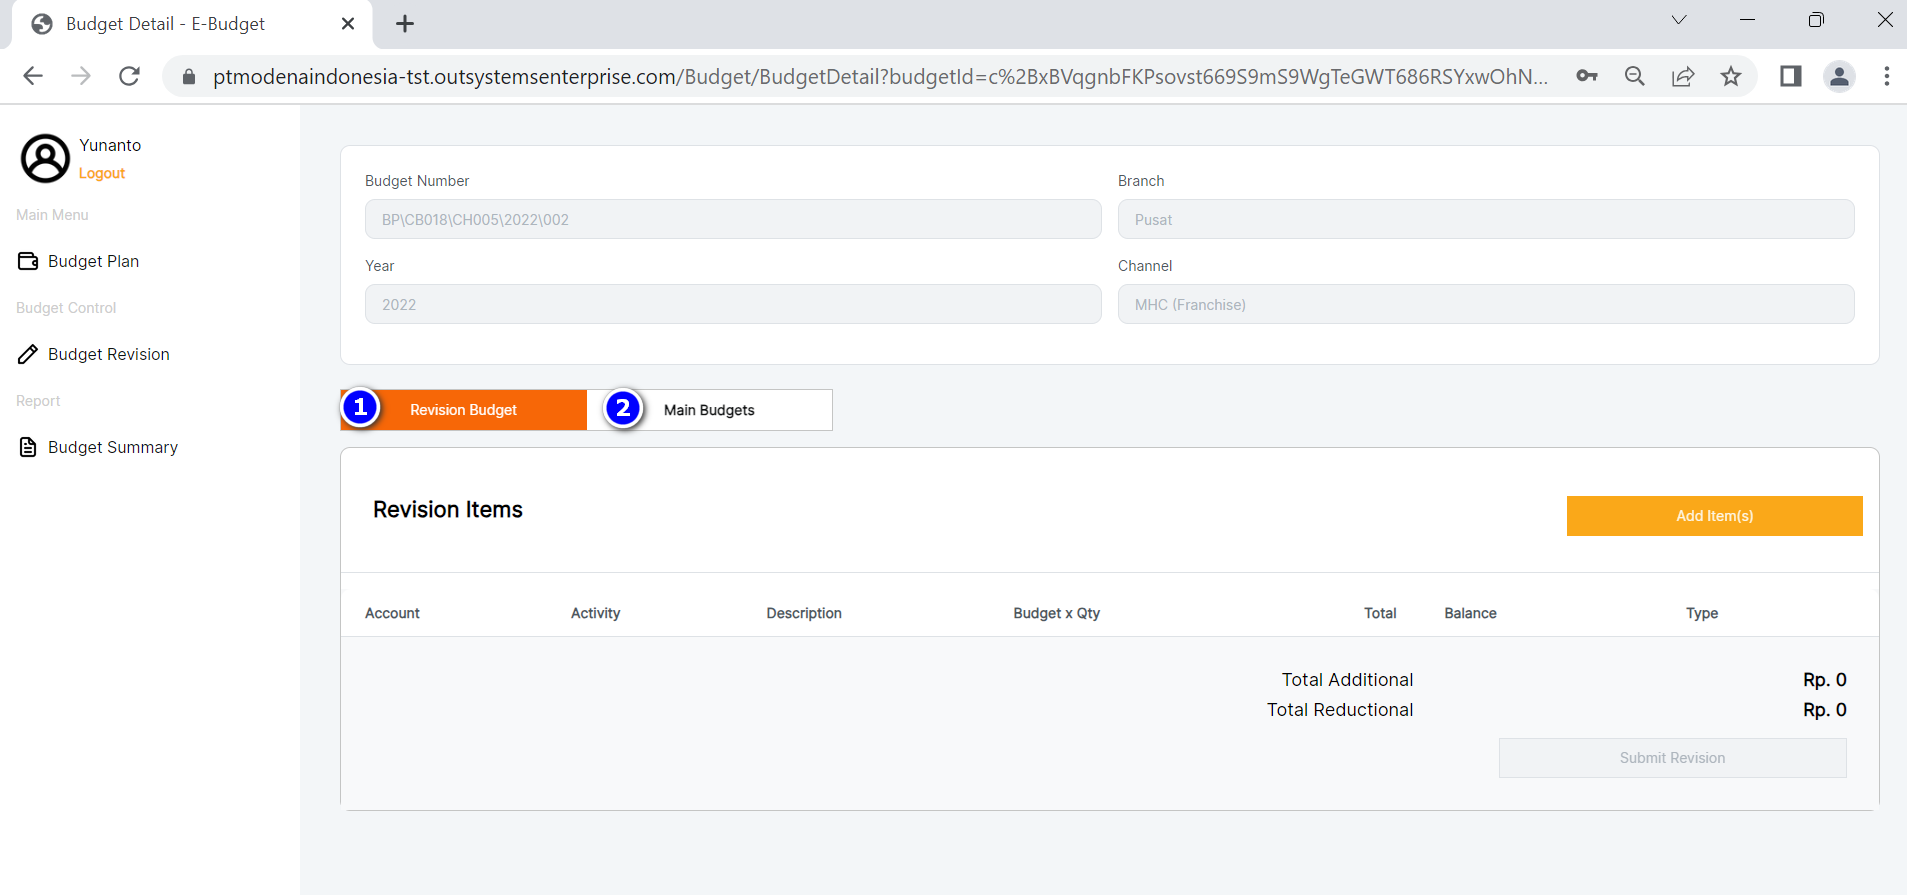The image size is (1907, 895).
Task: Expand the tab search chevron
Action: [1679, 20]
